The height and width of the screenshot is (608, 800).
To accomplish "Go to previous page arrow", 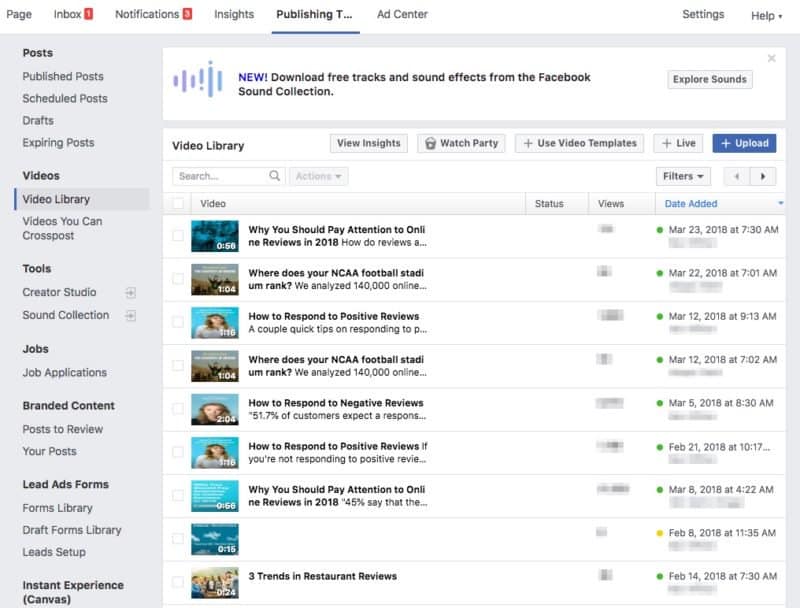I will [x=737, y=176].
